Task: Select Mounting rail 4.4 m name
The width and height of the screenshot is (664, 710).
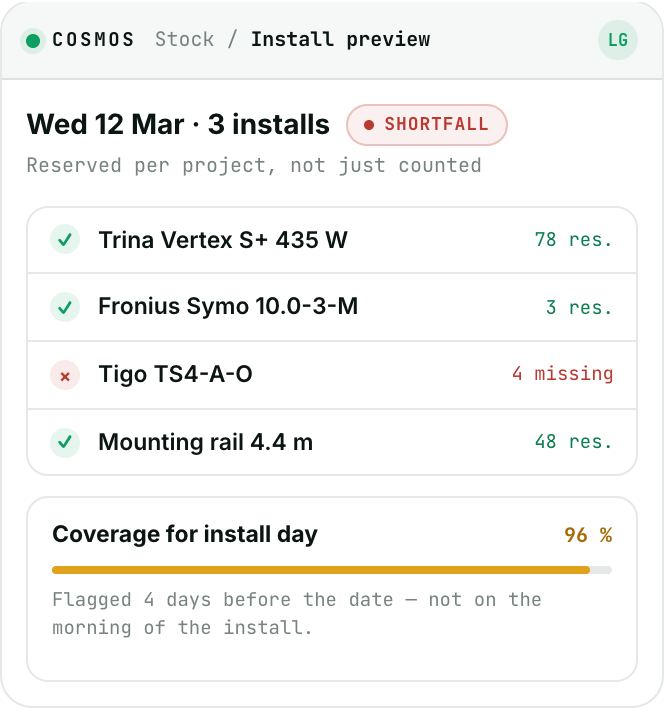Action: 206,442
